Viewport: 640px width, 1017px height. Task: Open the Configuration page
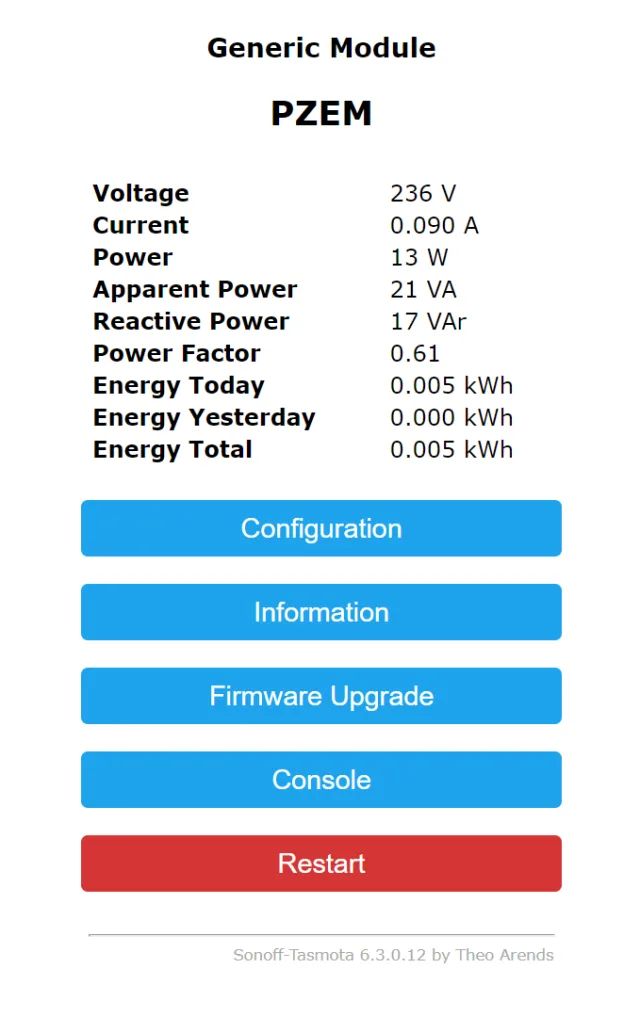(x=320, y=528)
